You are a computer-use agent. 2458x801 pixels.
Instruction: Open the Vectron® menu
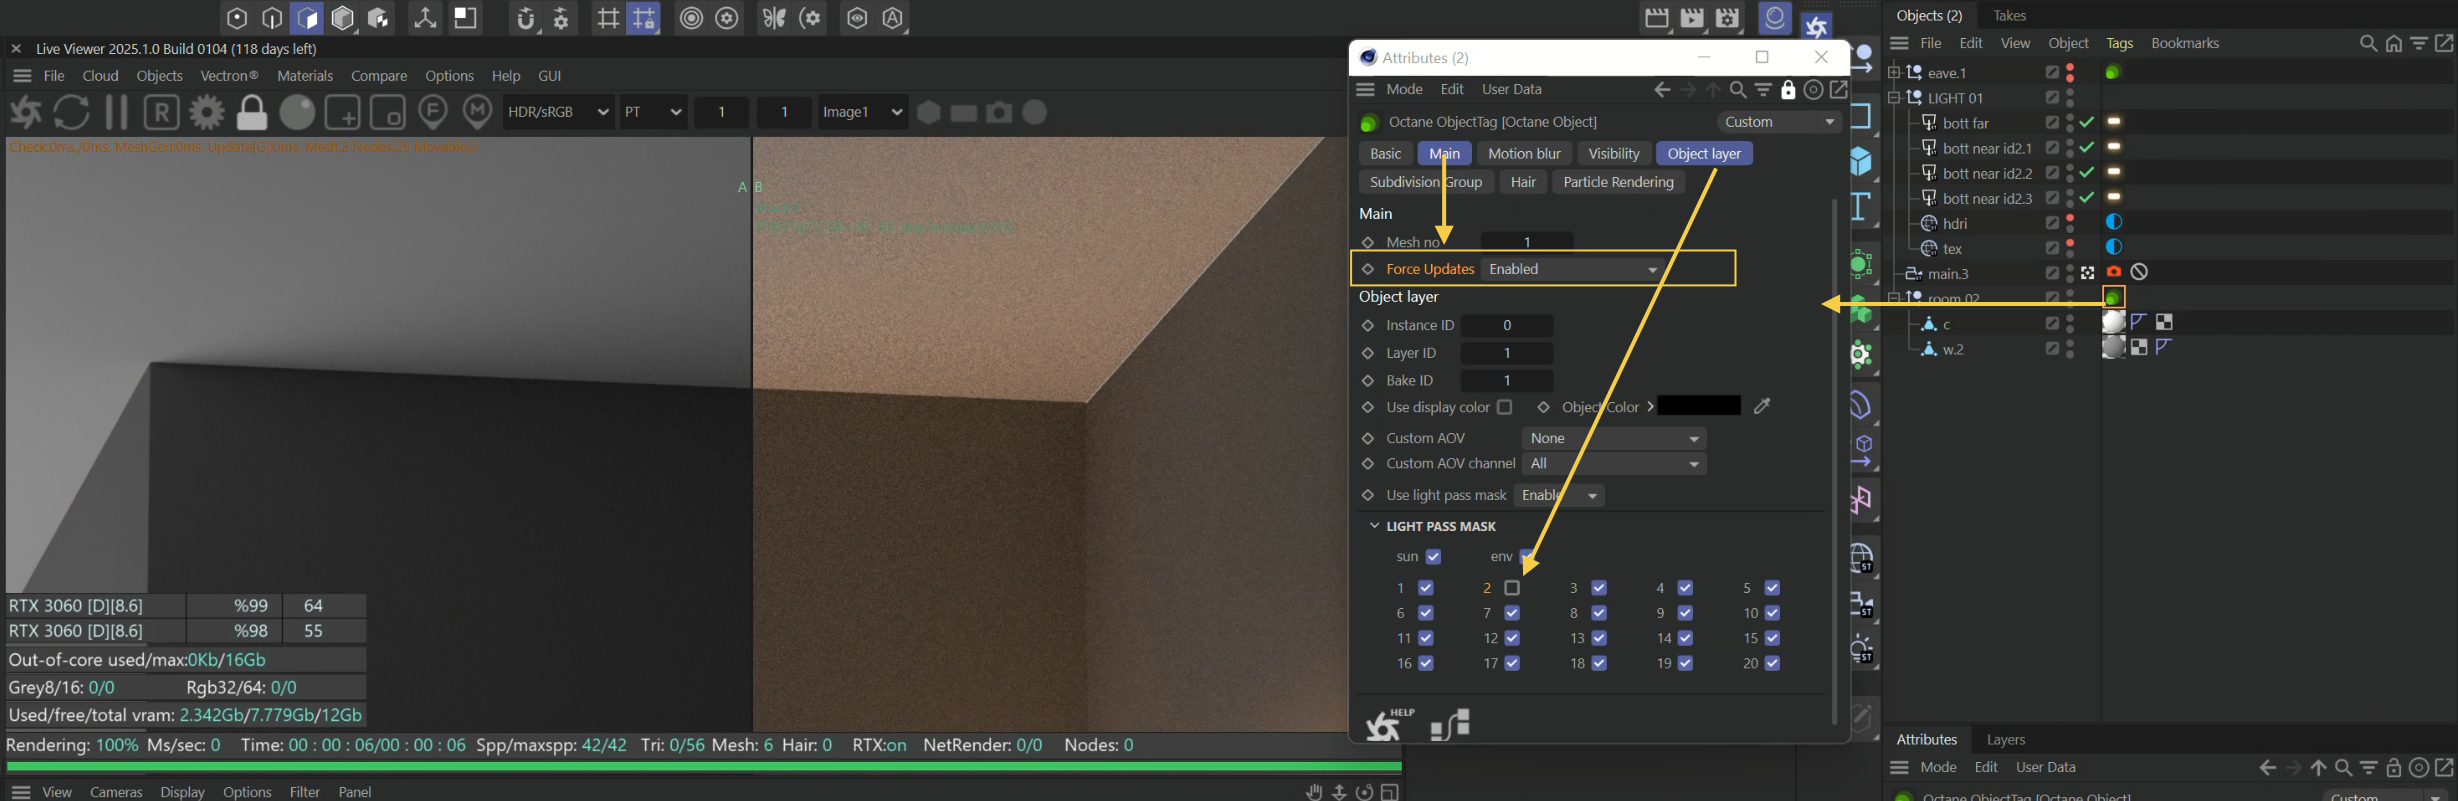[229, 76]
